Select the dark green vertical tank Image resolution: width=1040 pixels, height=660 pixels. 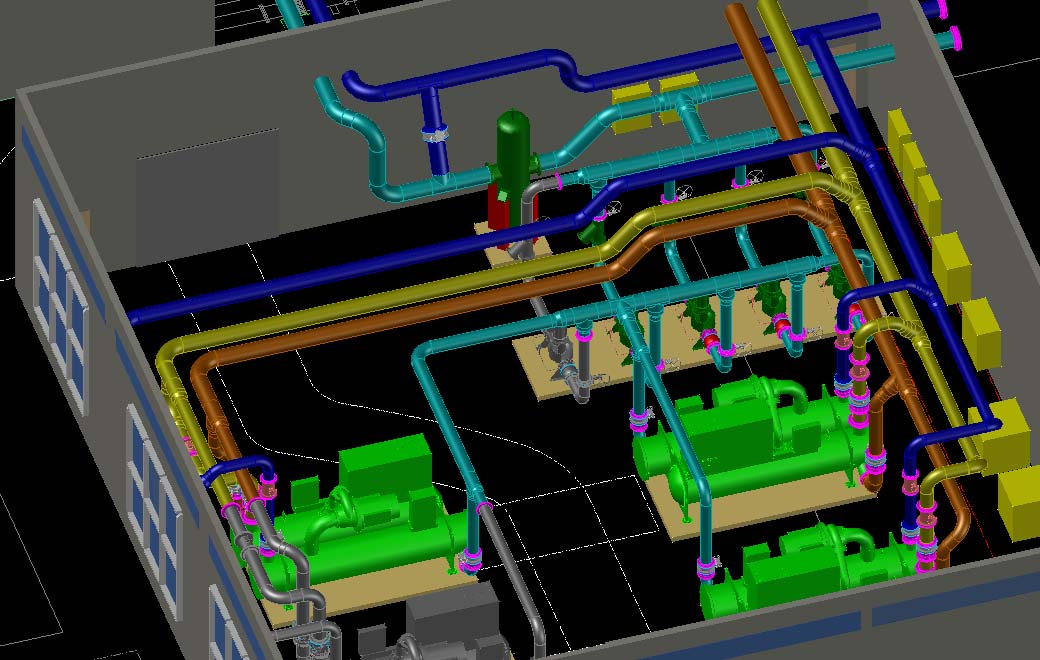tap(512, 148)
